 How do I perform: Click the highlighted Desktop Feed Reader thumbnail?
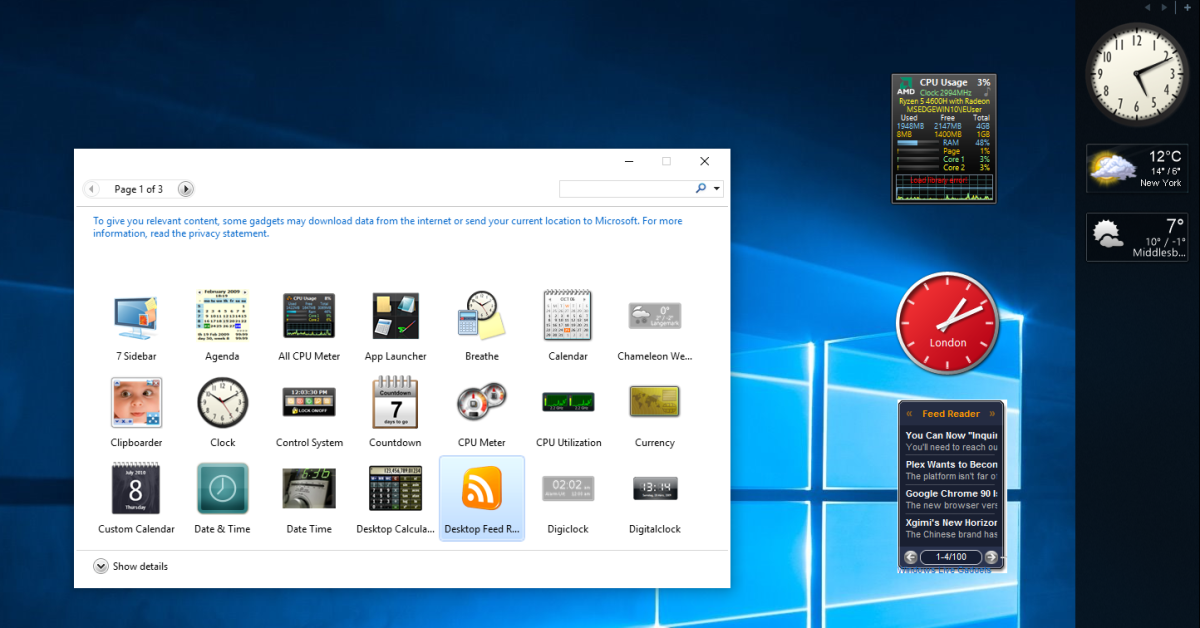[481, 488]
